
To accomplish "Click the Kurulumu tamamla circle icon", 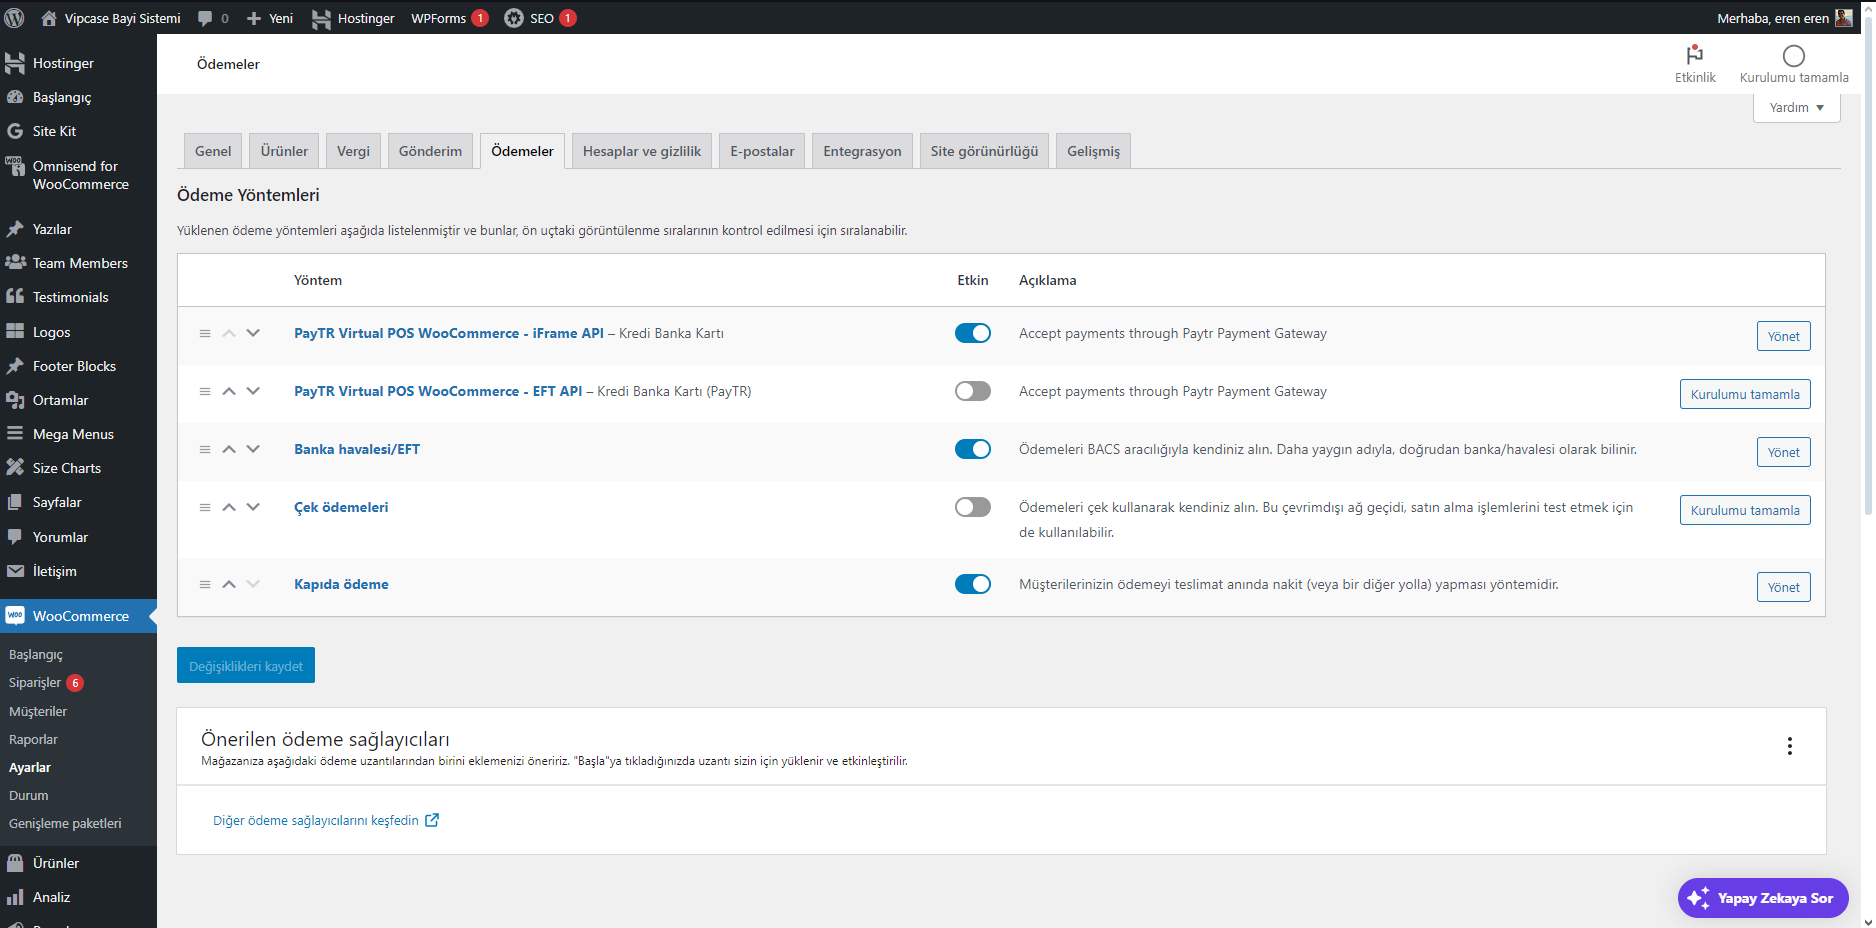I will click(x=1794, y=56).
